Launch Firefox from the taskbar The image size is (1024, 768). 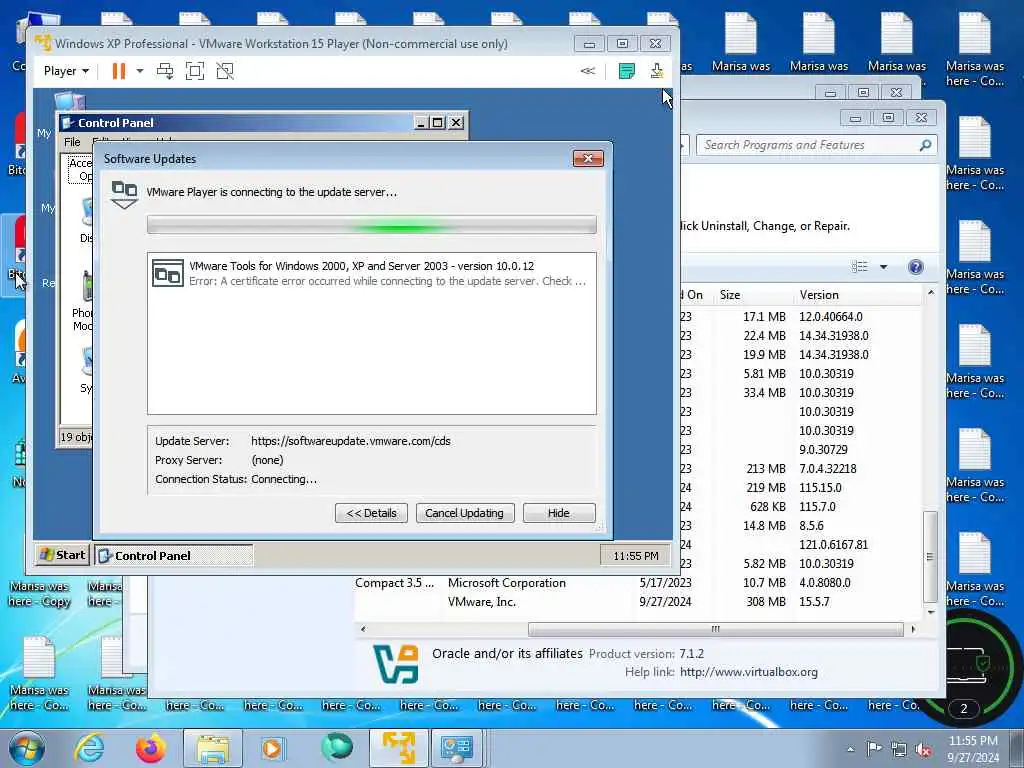click(x=151, y=748)
